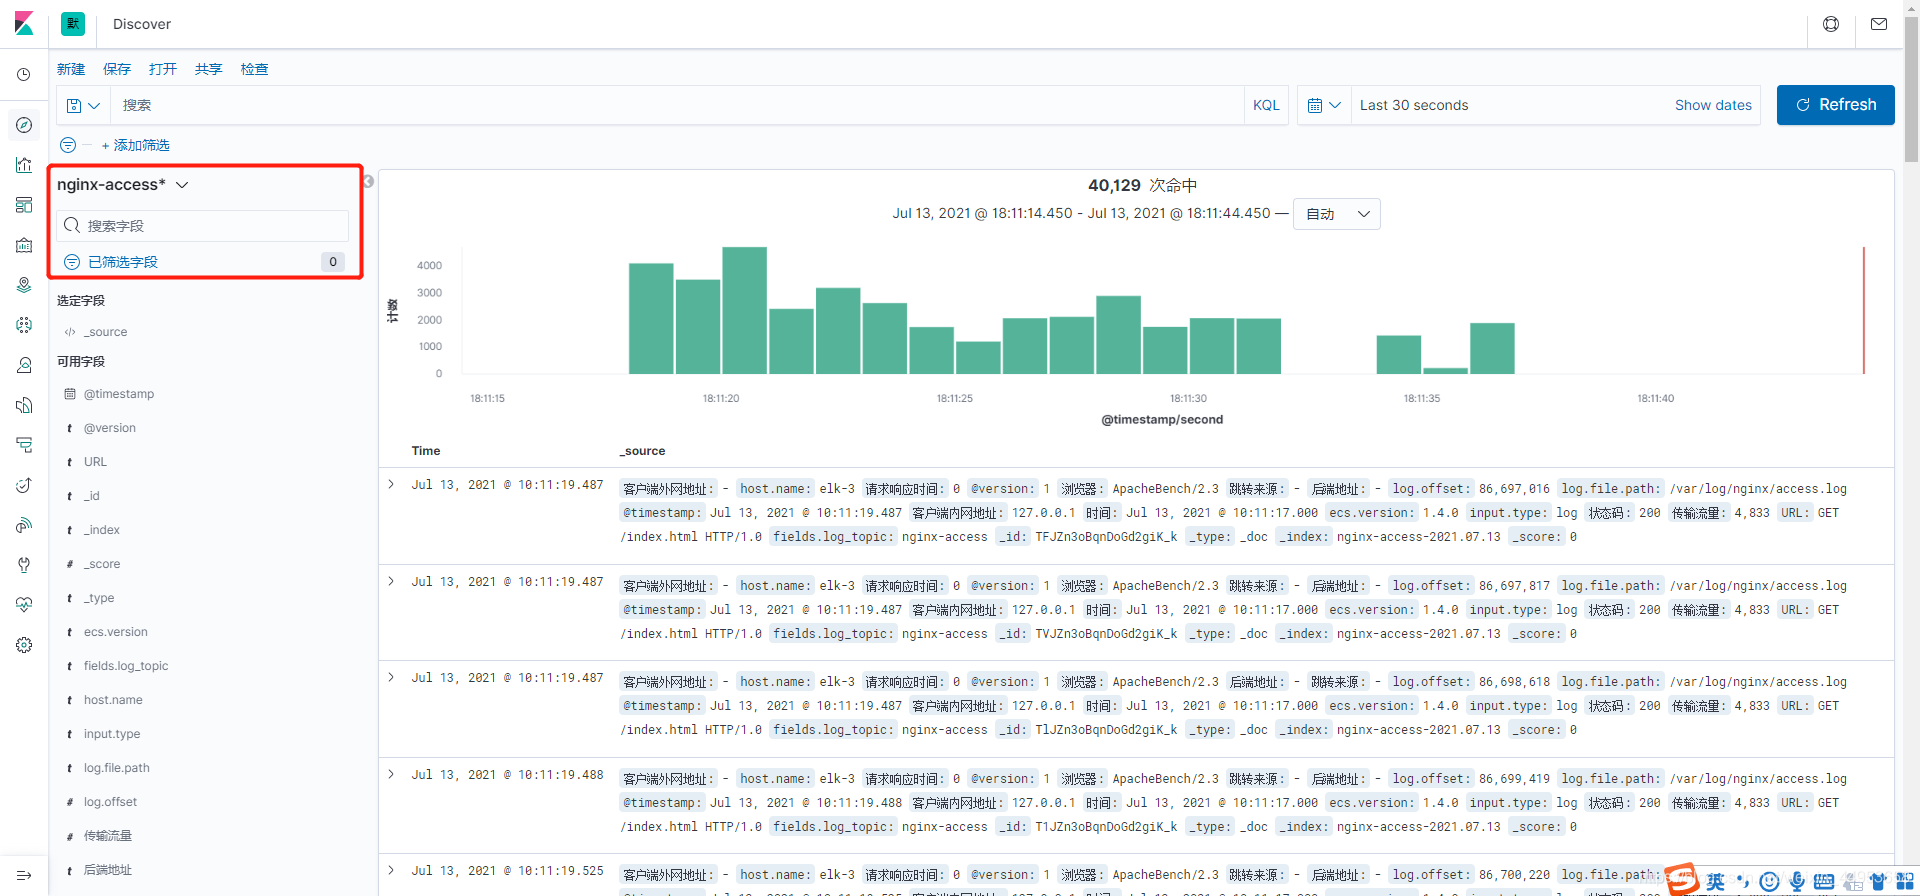Viewport: 1920px width, 896px height.
Task: Select the fields.log_topic field
Action: 126,666
